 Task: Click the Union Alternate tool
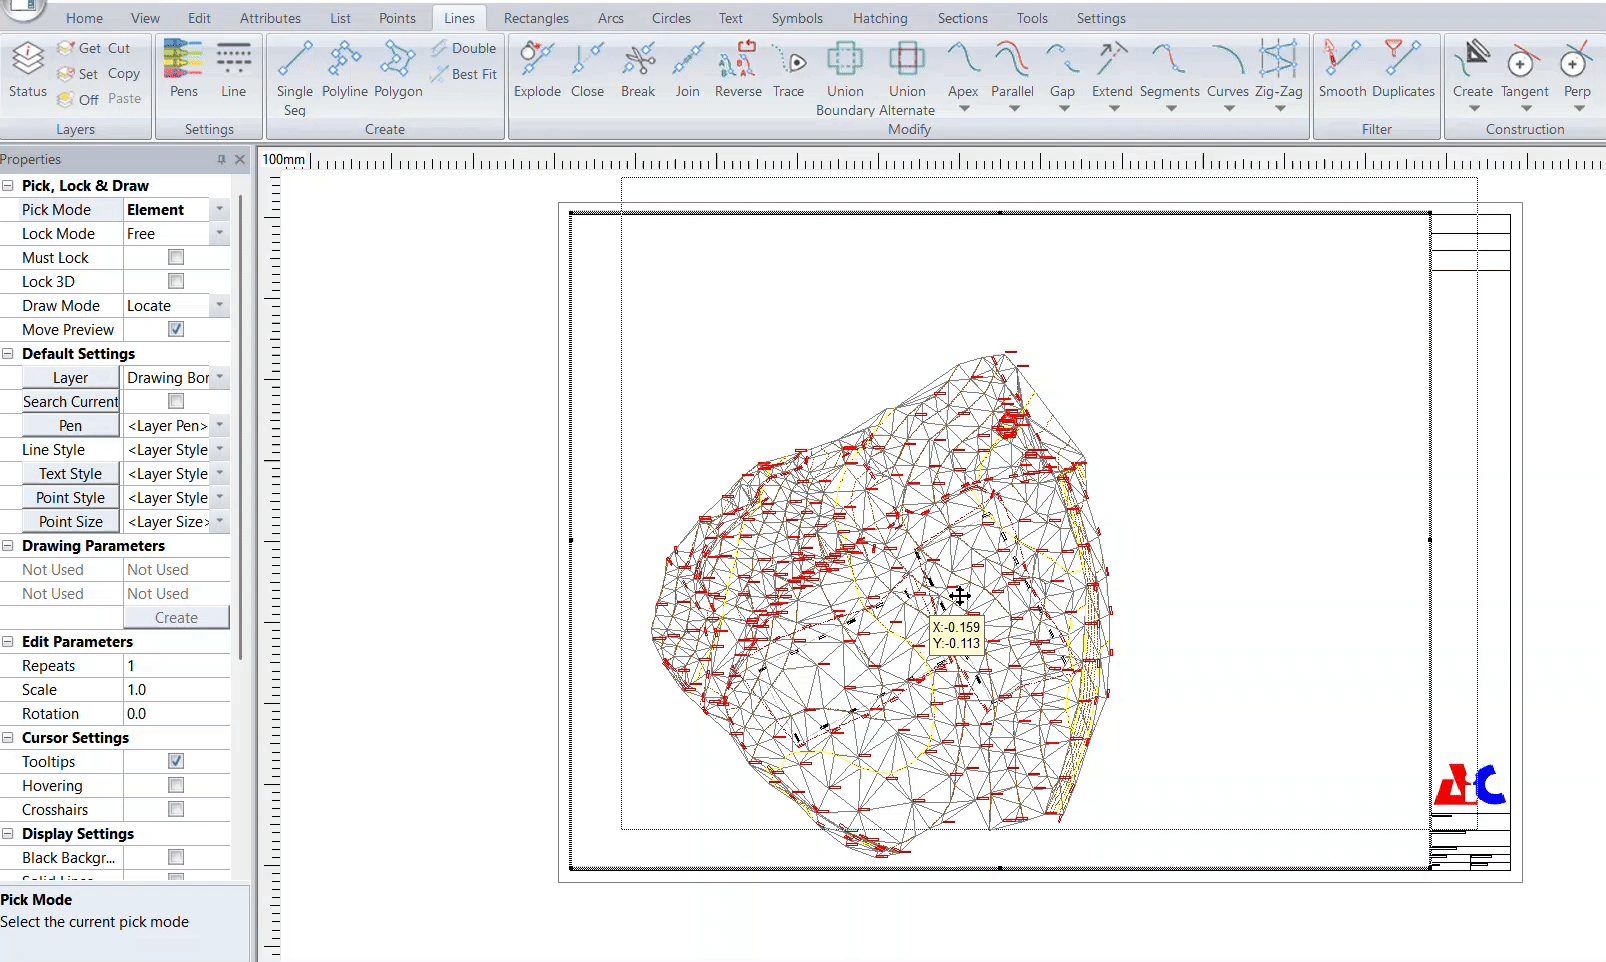tap(907, 79)
